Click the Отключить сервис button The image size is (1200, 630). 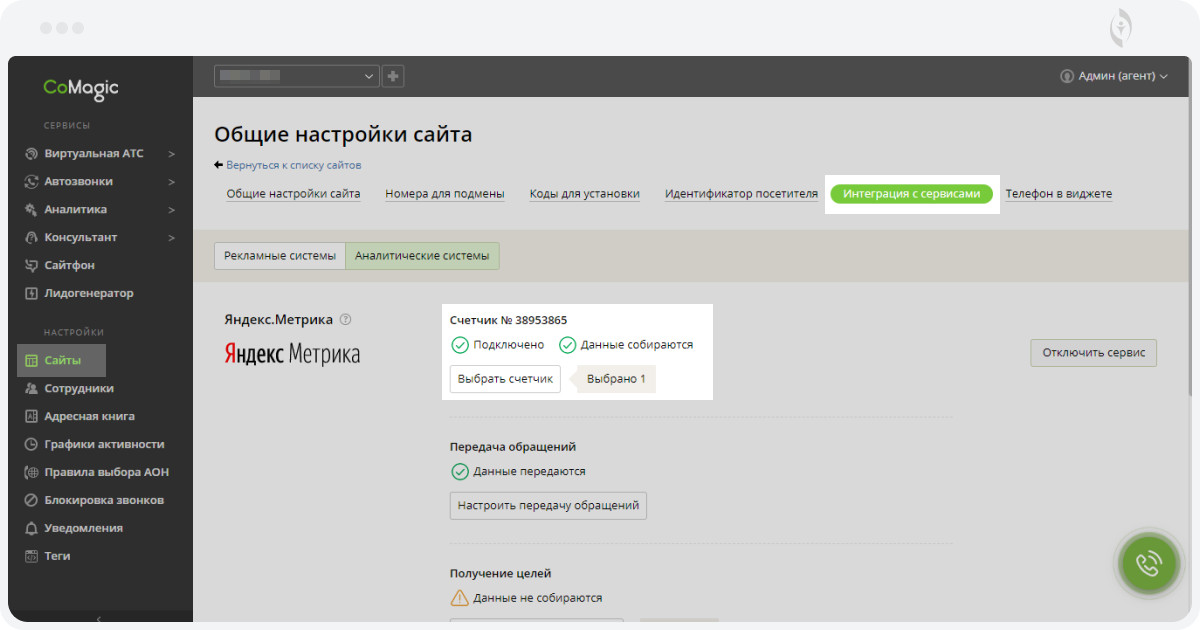(1093, 352)
